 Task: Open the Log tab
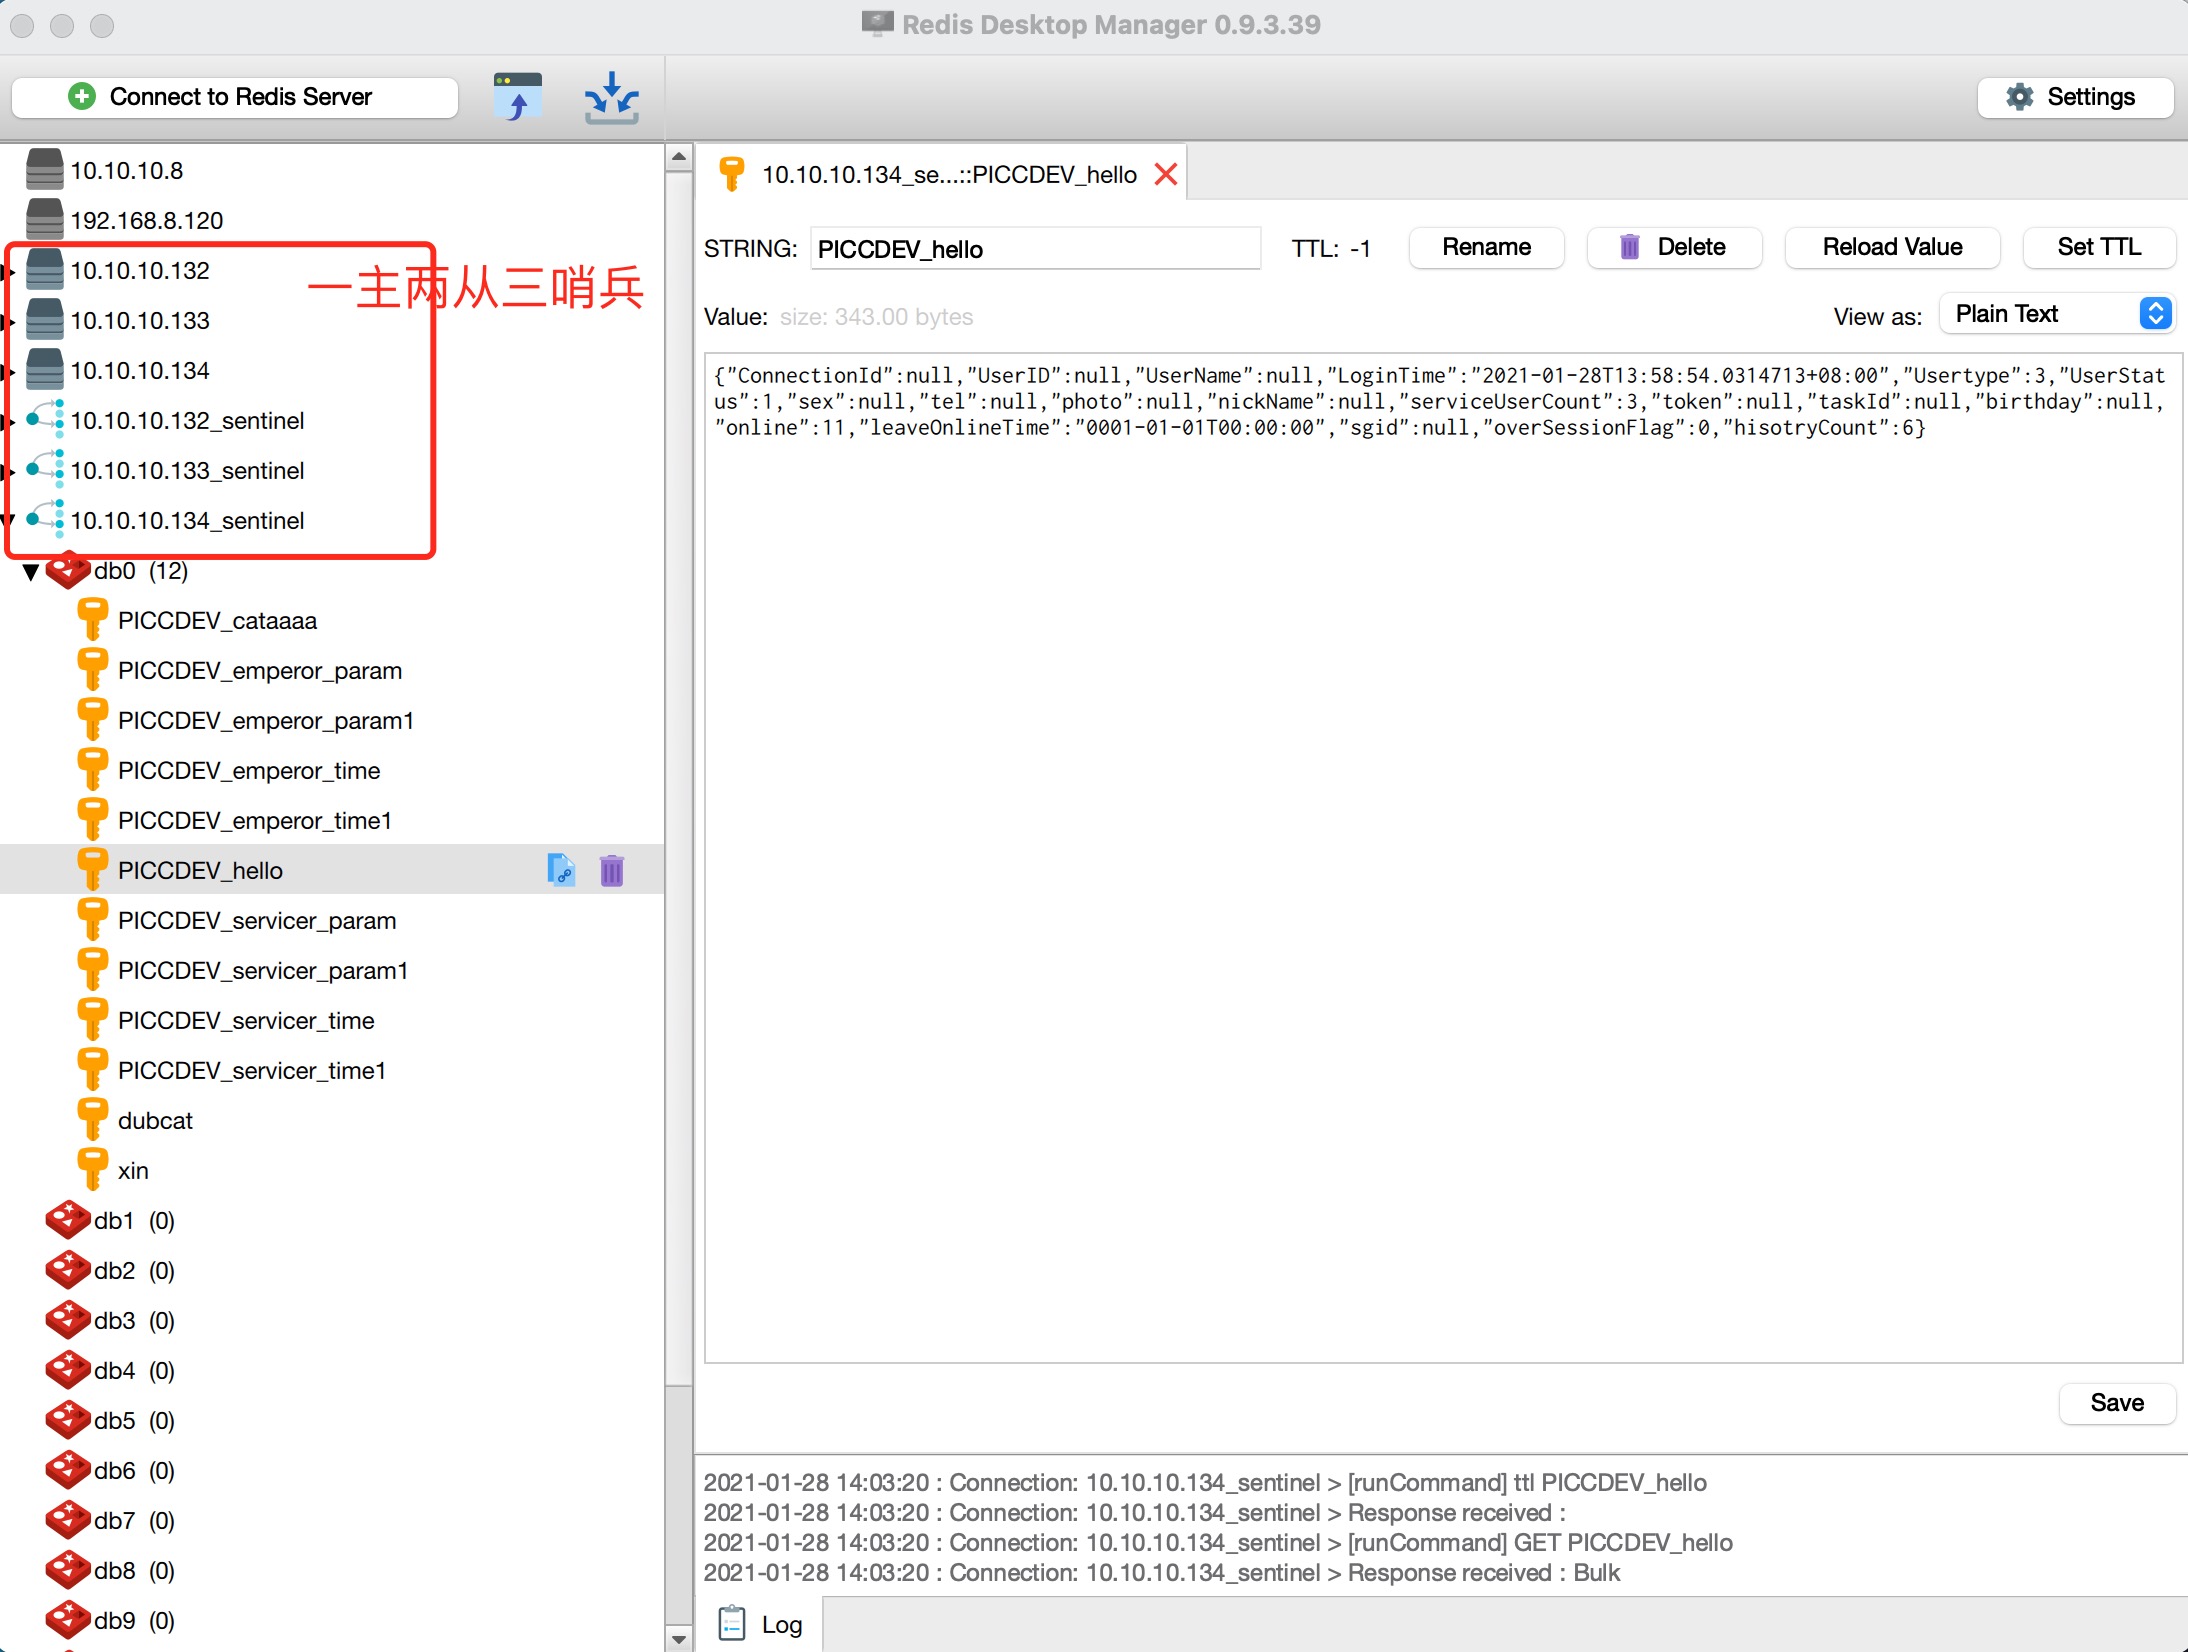tap(760, 1624)
